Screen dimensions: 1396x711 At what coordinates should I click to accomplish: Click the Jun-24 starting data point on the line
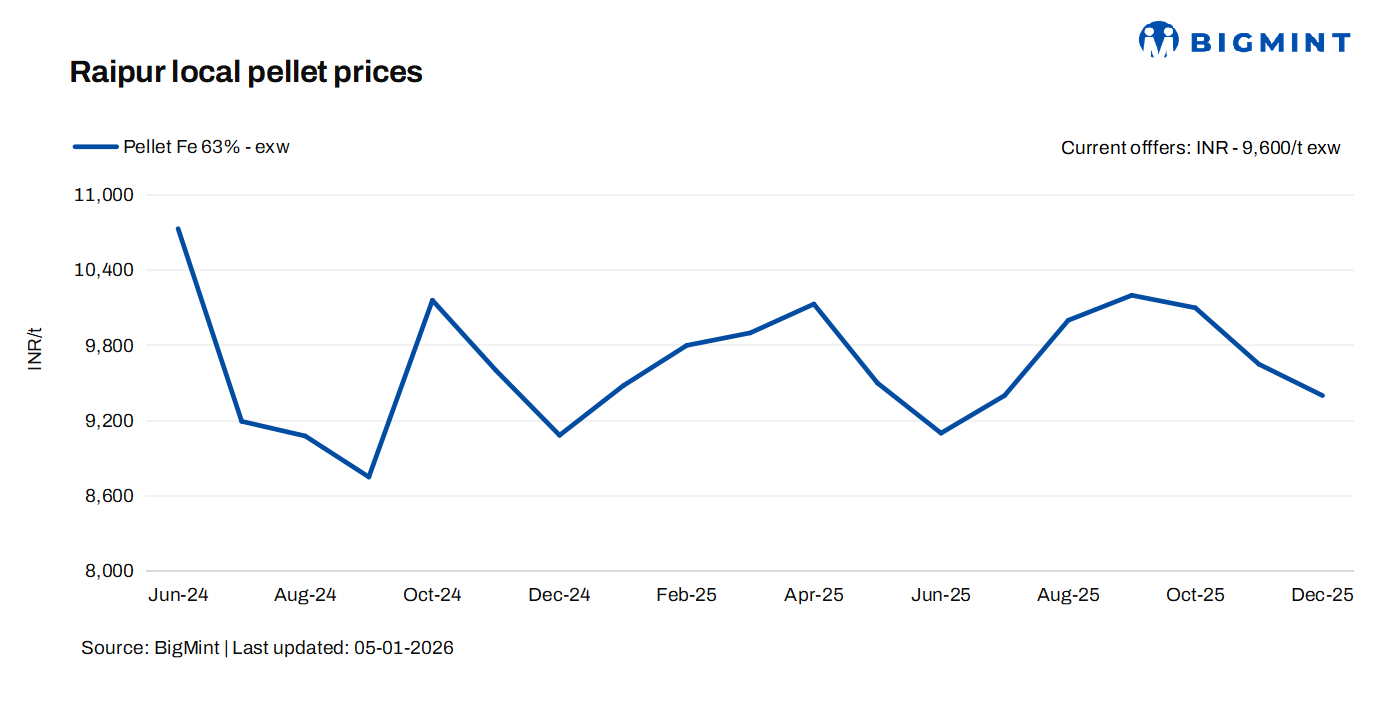click(x=178, y=229)
